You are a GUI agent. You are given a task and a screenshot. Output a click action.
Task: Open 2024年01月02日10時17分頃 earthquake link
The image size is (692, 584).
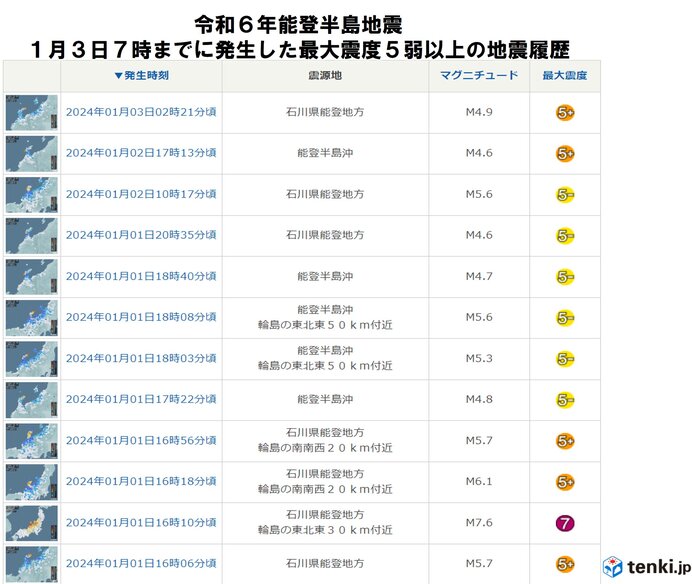click(141, 194)
